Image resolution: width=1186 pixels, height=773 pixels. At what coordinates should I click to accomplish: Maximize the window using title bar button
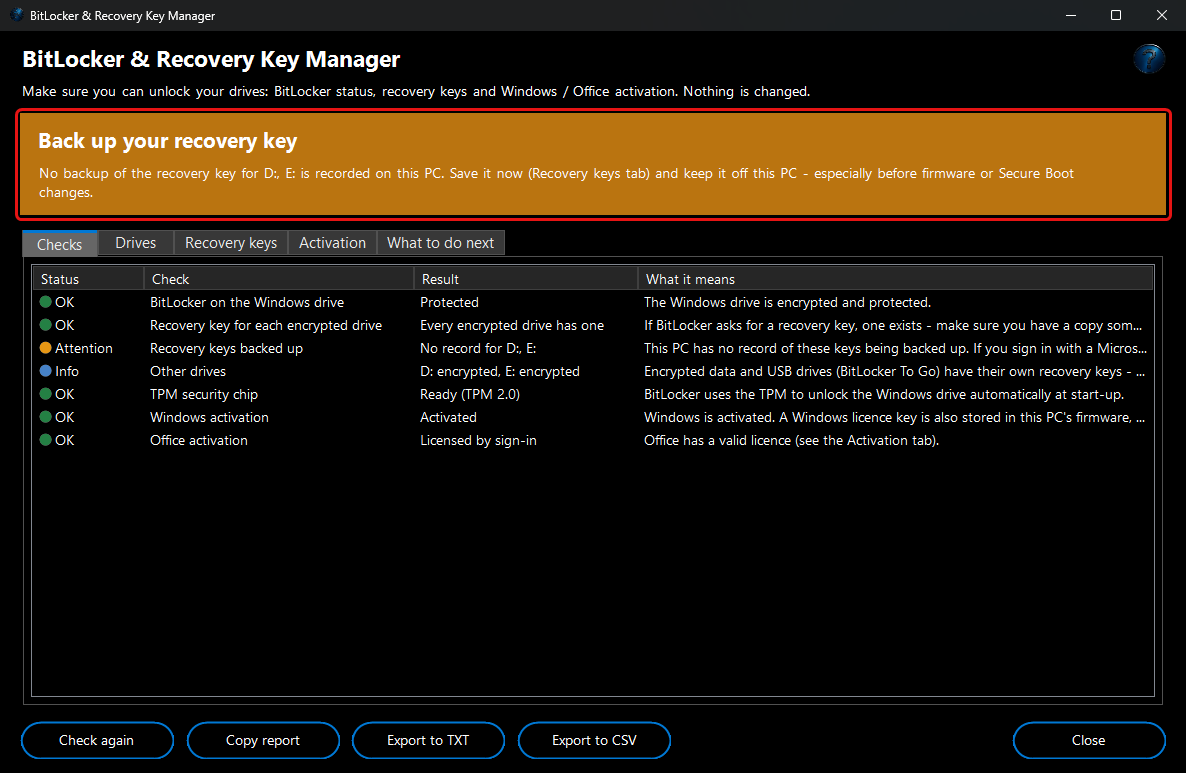tap(1116, 15)
